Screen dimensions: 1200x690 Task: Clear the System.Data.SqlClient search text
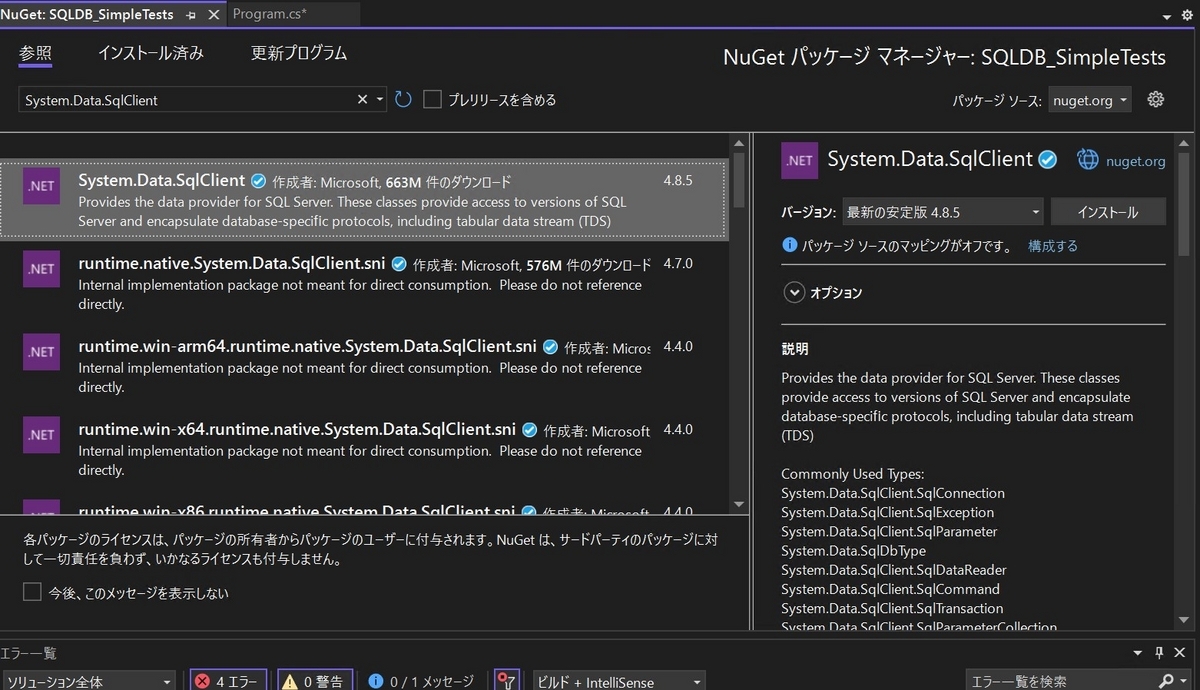point(363,99)
